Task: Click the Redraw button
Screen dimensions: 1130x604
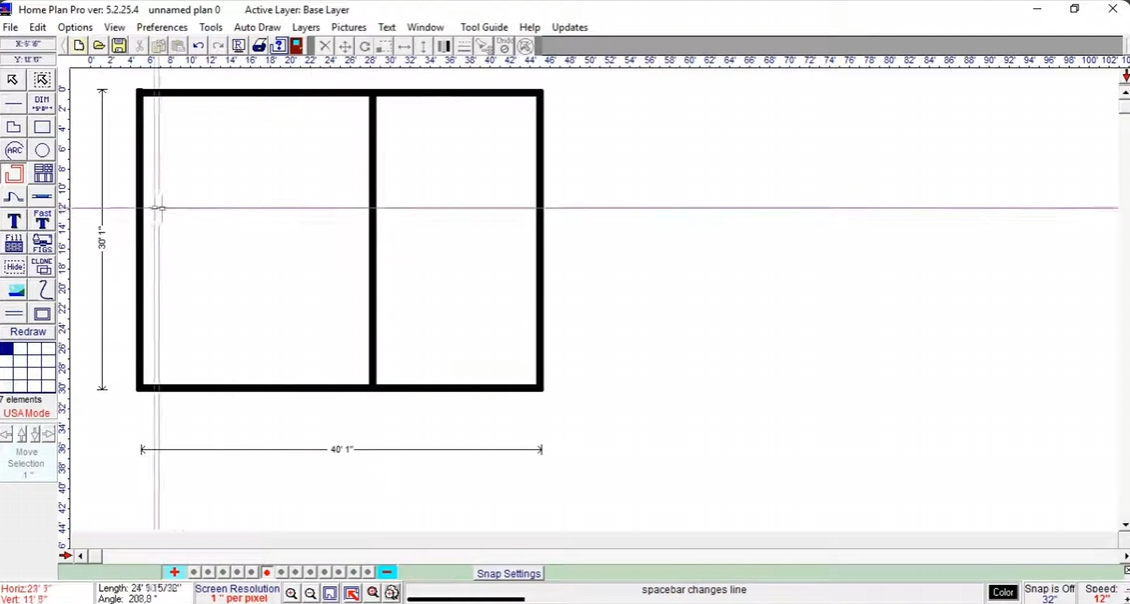Action: point(28,332)
